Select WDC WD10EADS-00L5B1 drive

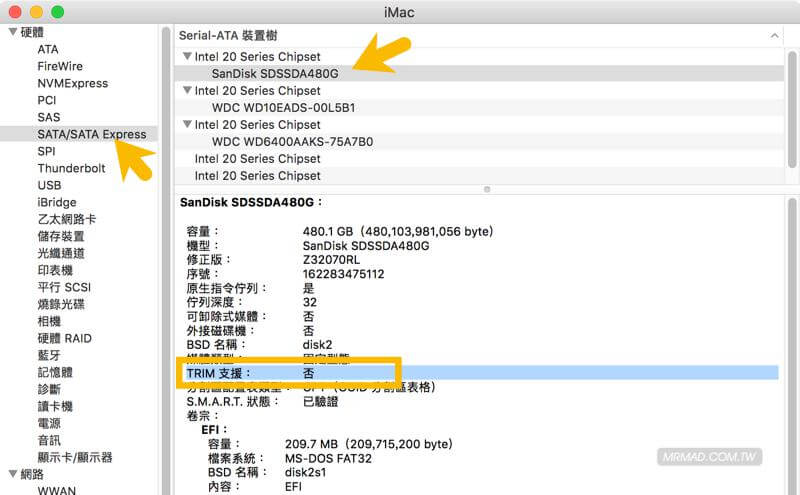tap(283, 108)
